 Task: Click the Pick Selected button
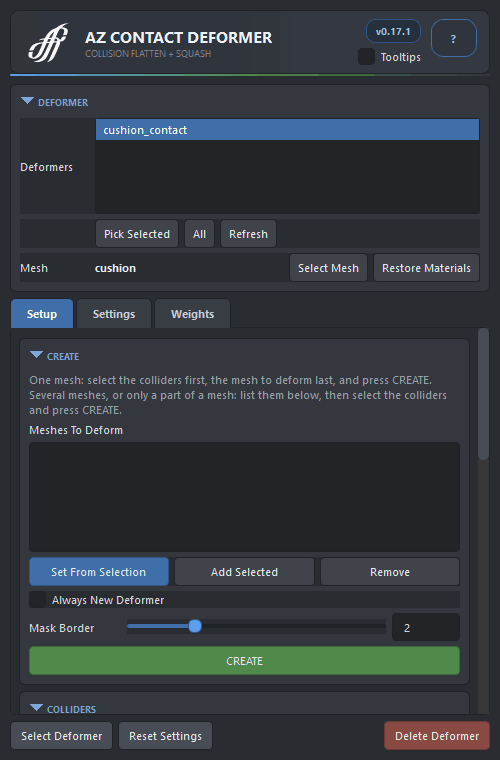pos(137,234)
